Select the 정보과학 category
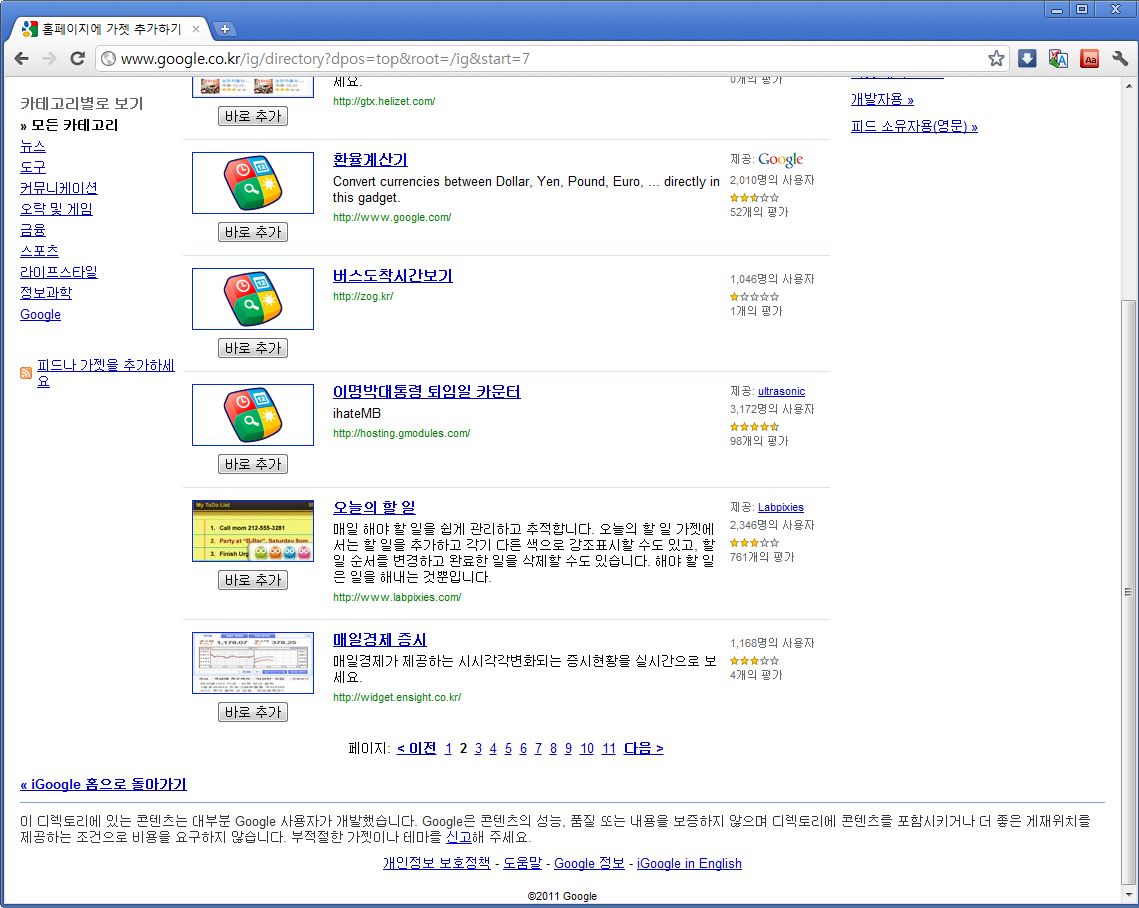The height and width of the screenshot is (908, 1139). click(x=46, y=293)
